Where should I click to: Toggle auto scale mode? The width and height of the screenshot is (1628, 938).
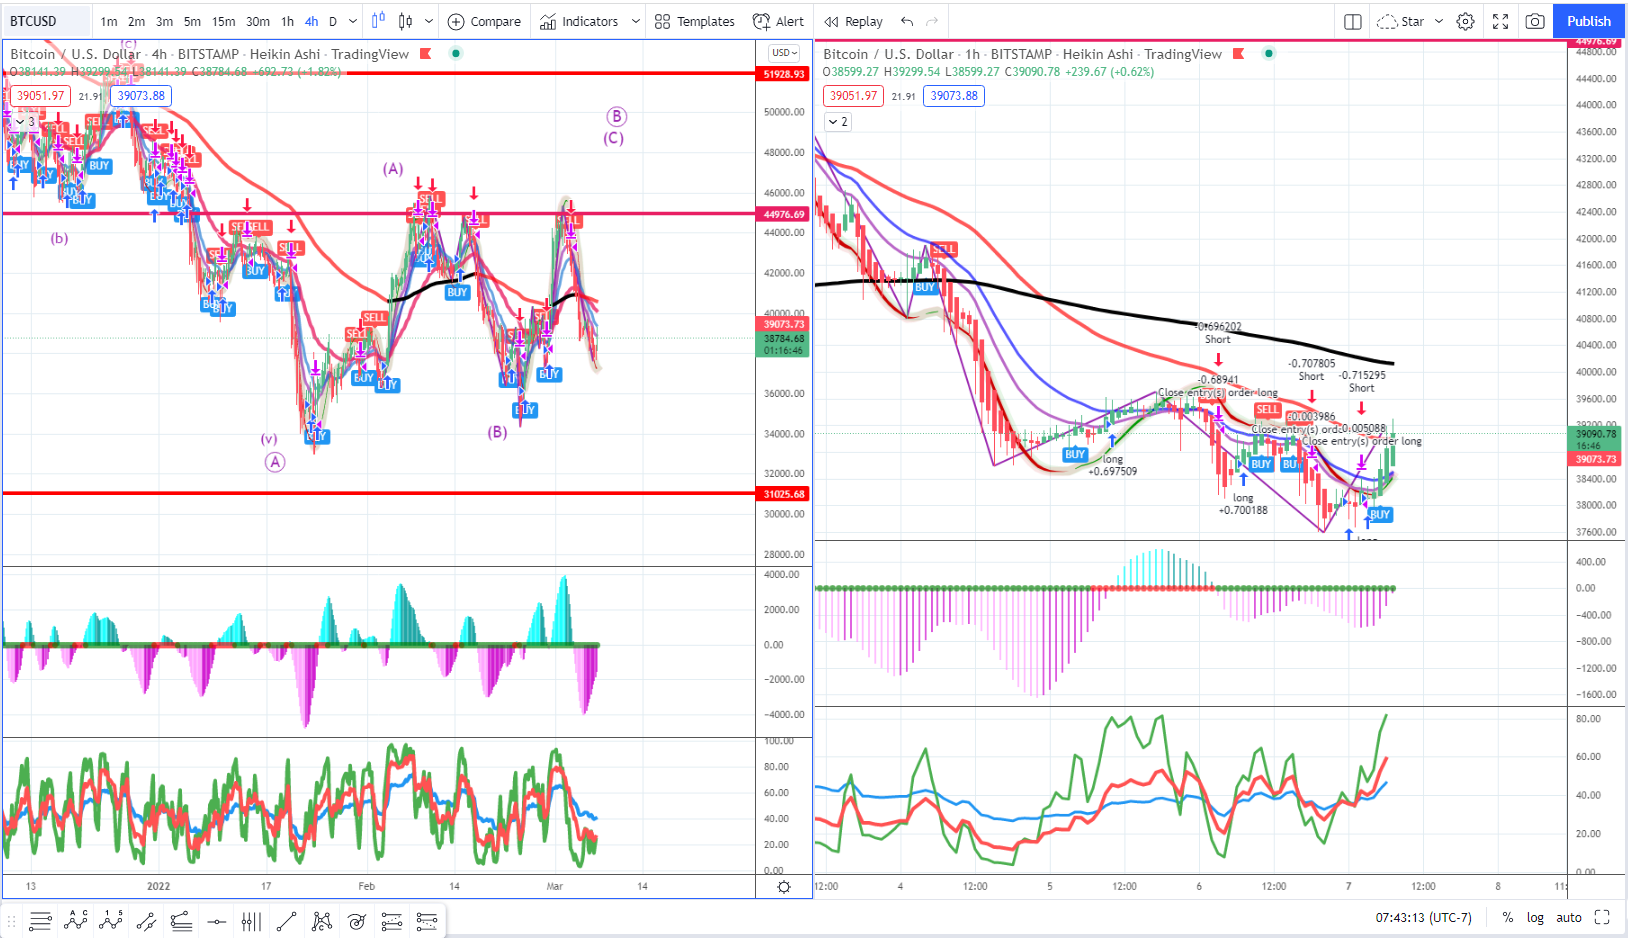pyautogui.click(x=1569, y=917)
